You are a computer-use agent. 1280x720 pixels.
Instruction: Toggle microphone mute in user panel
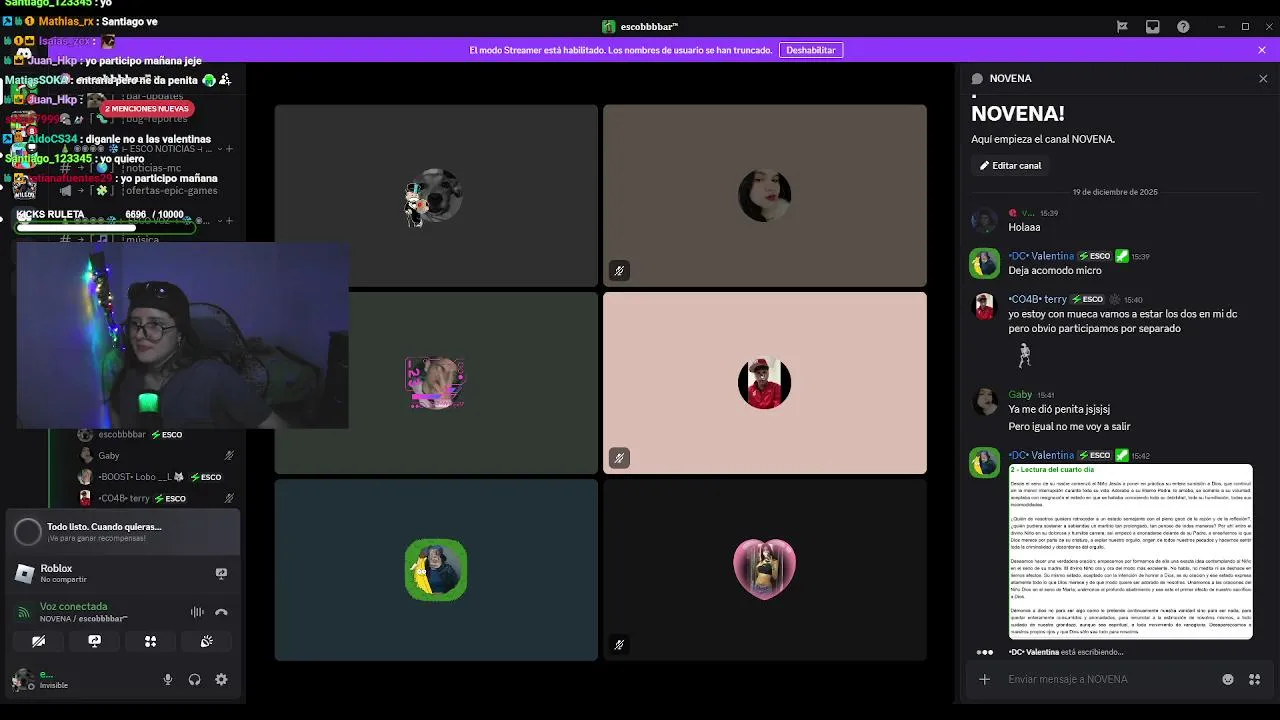pos(168,679)
